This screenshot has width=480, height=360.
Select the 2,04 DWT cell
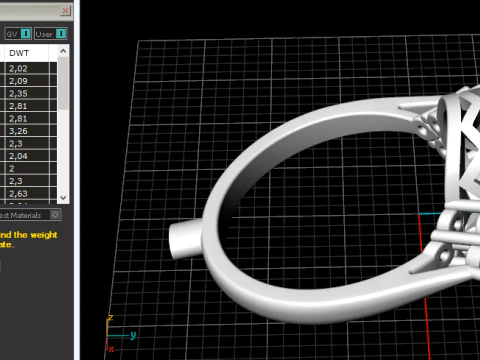click(x=27, y=156)
